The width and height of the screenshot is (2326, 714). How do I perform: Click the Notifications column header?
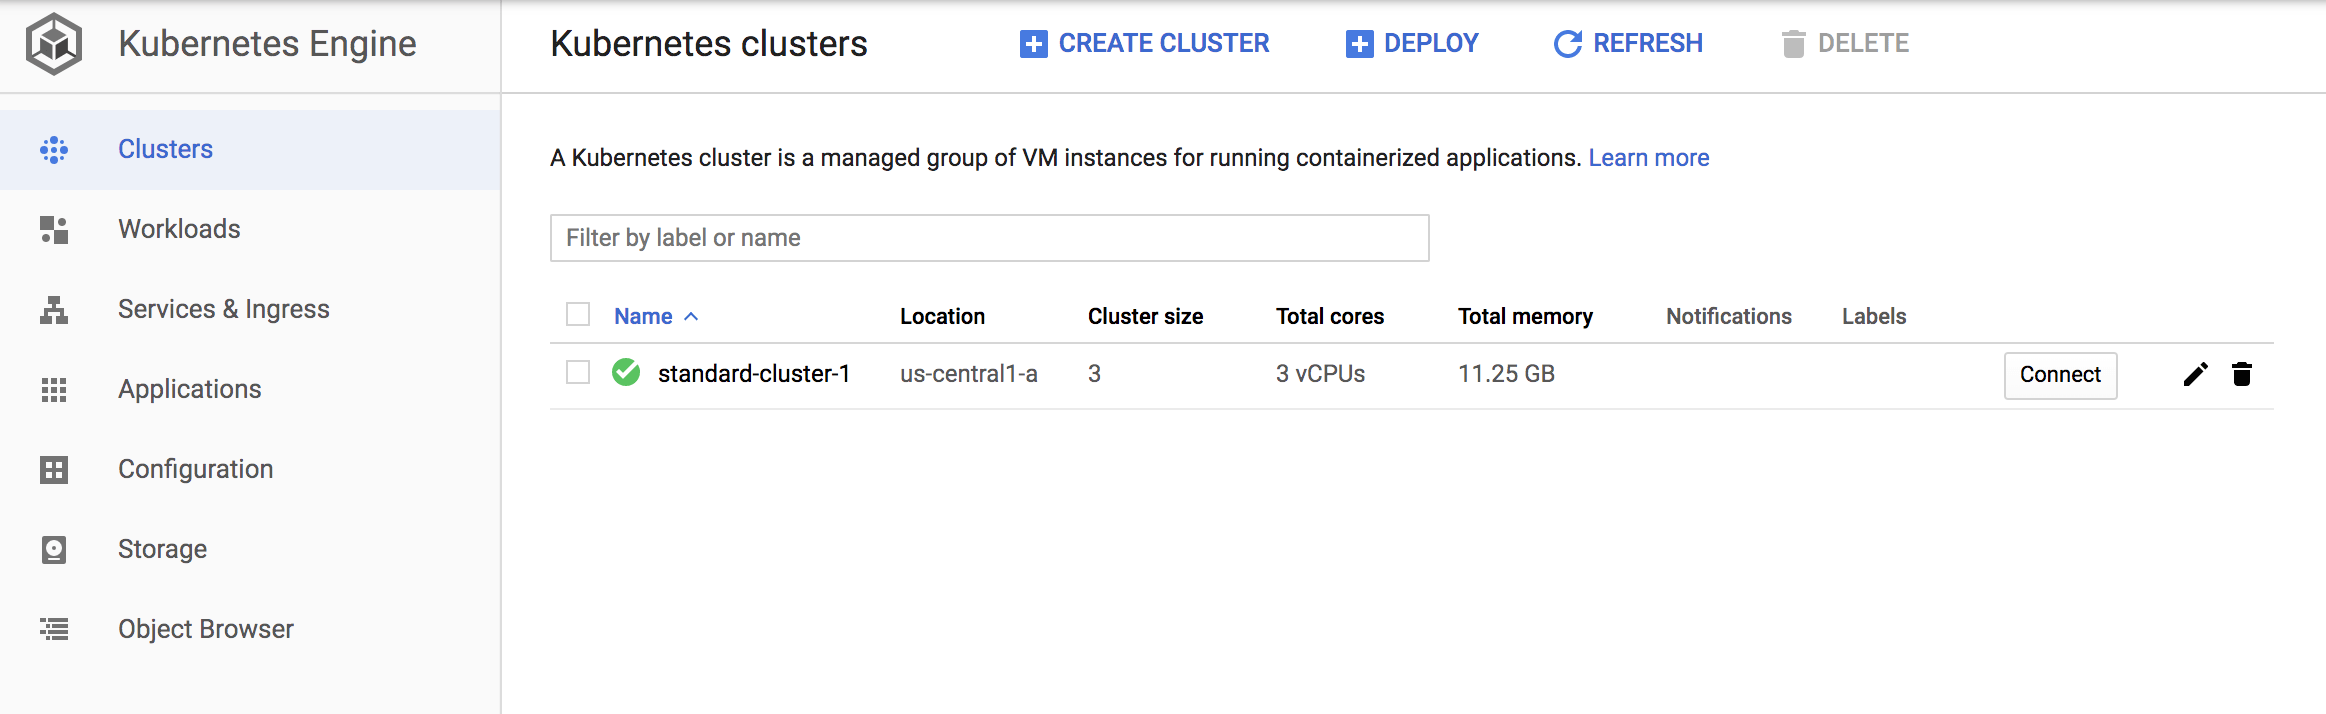click(x=1729, y=316)
